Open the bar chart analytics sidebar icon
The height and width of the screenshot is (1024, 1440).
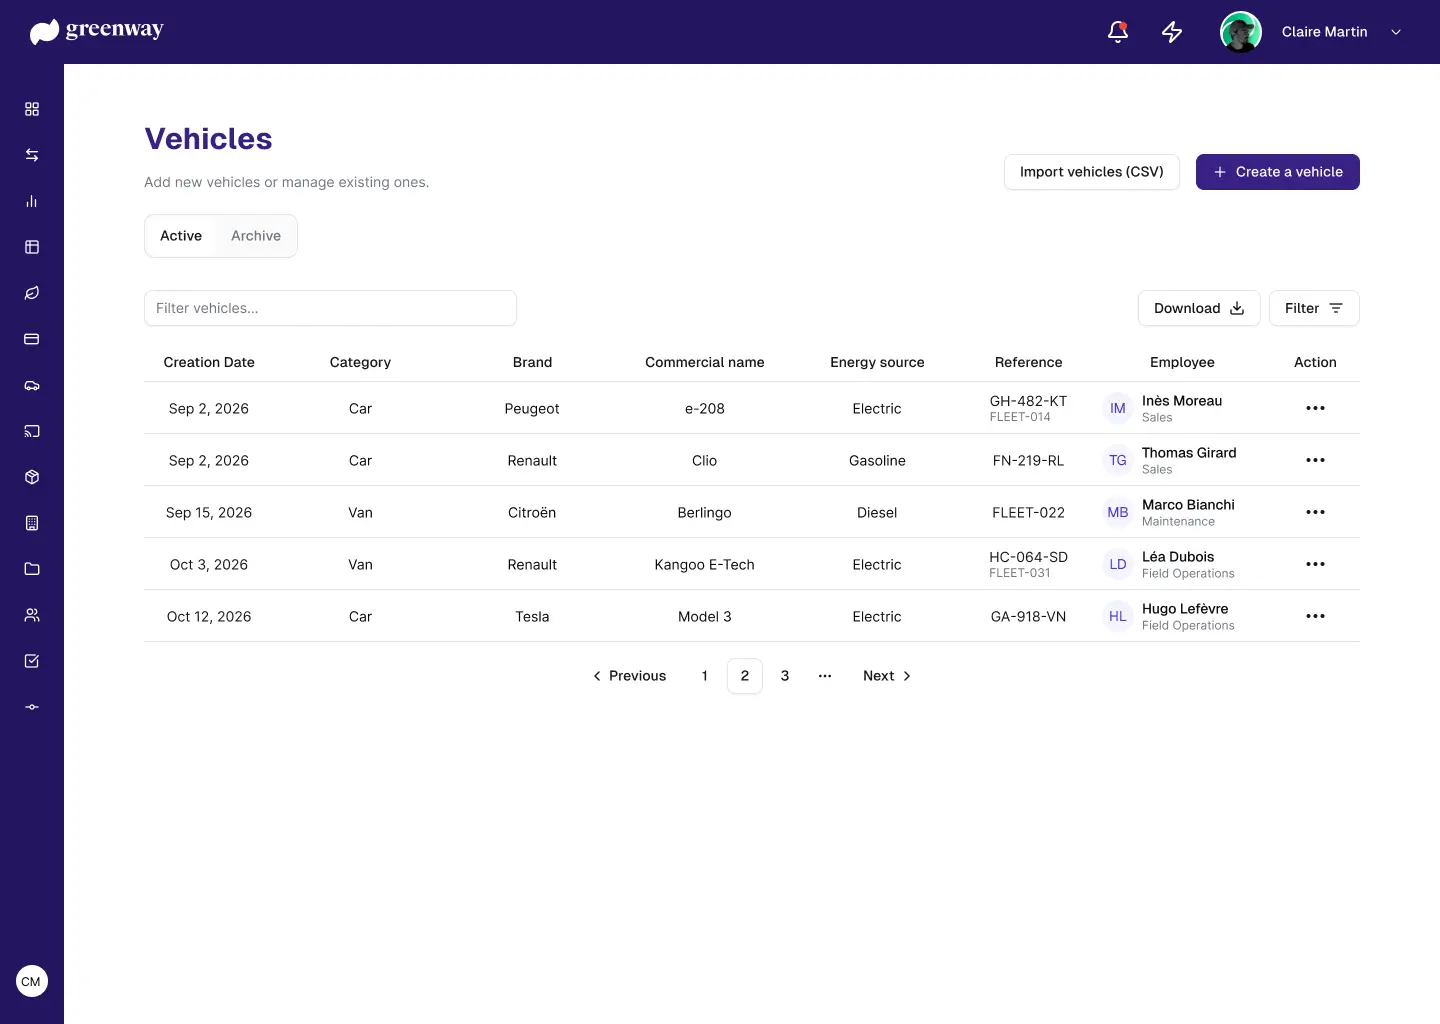click(x=32, y=201)
